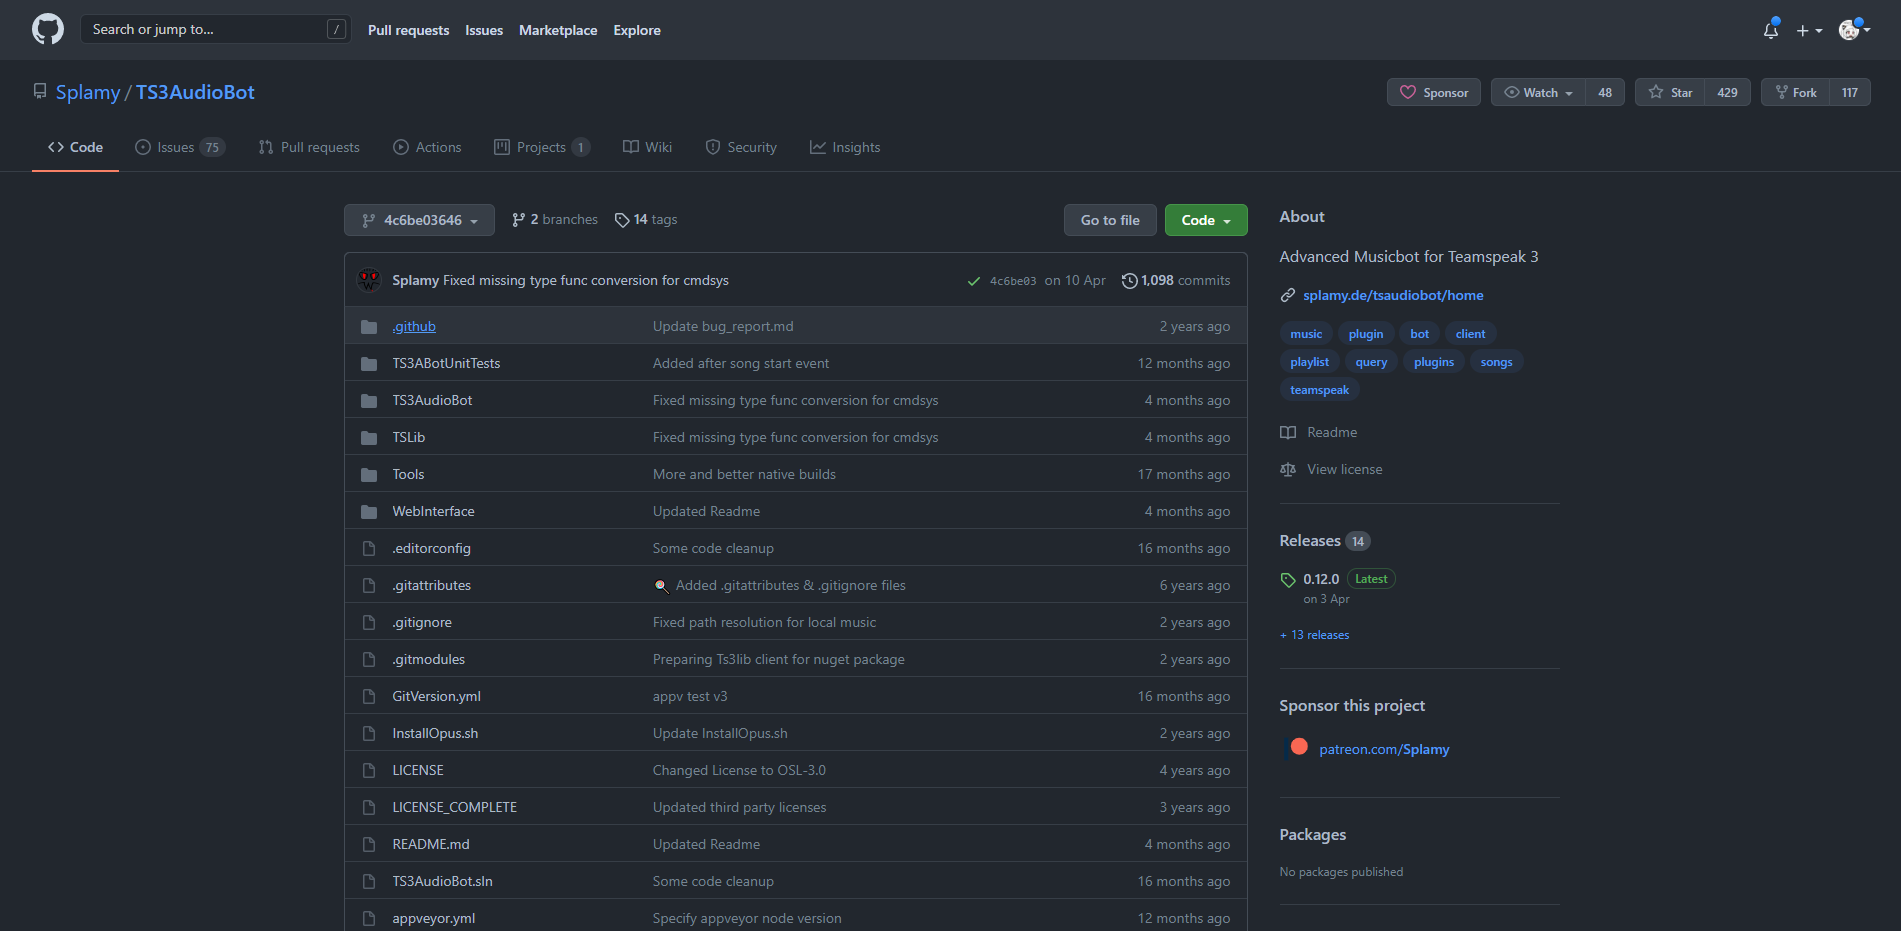Open the Watch dropdown
The image size is (1901, 931).
(1538, 92)
